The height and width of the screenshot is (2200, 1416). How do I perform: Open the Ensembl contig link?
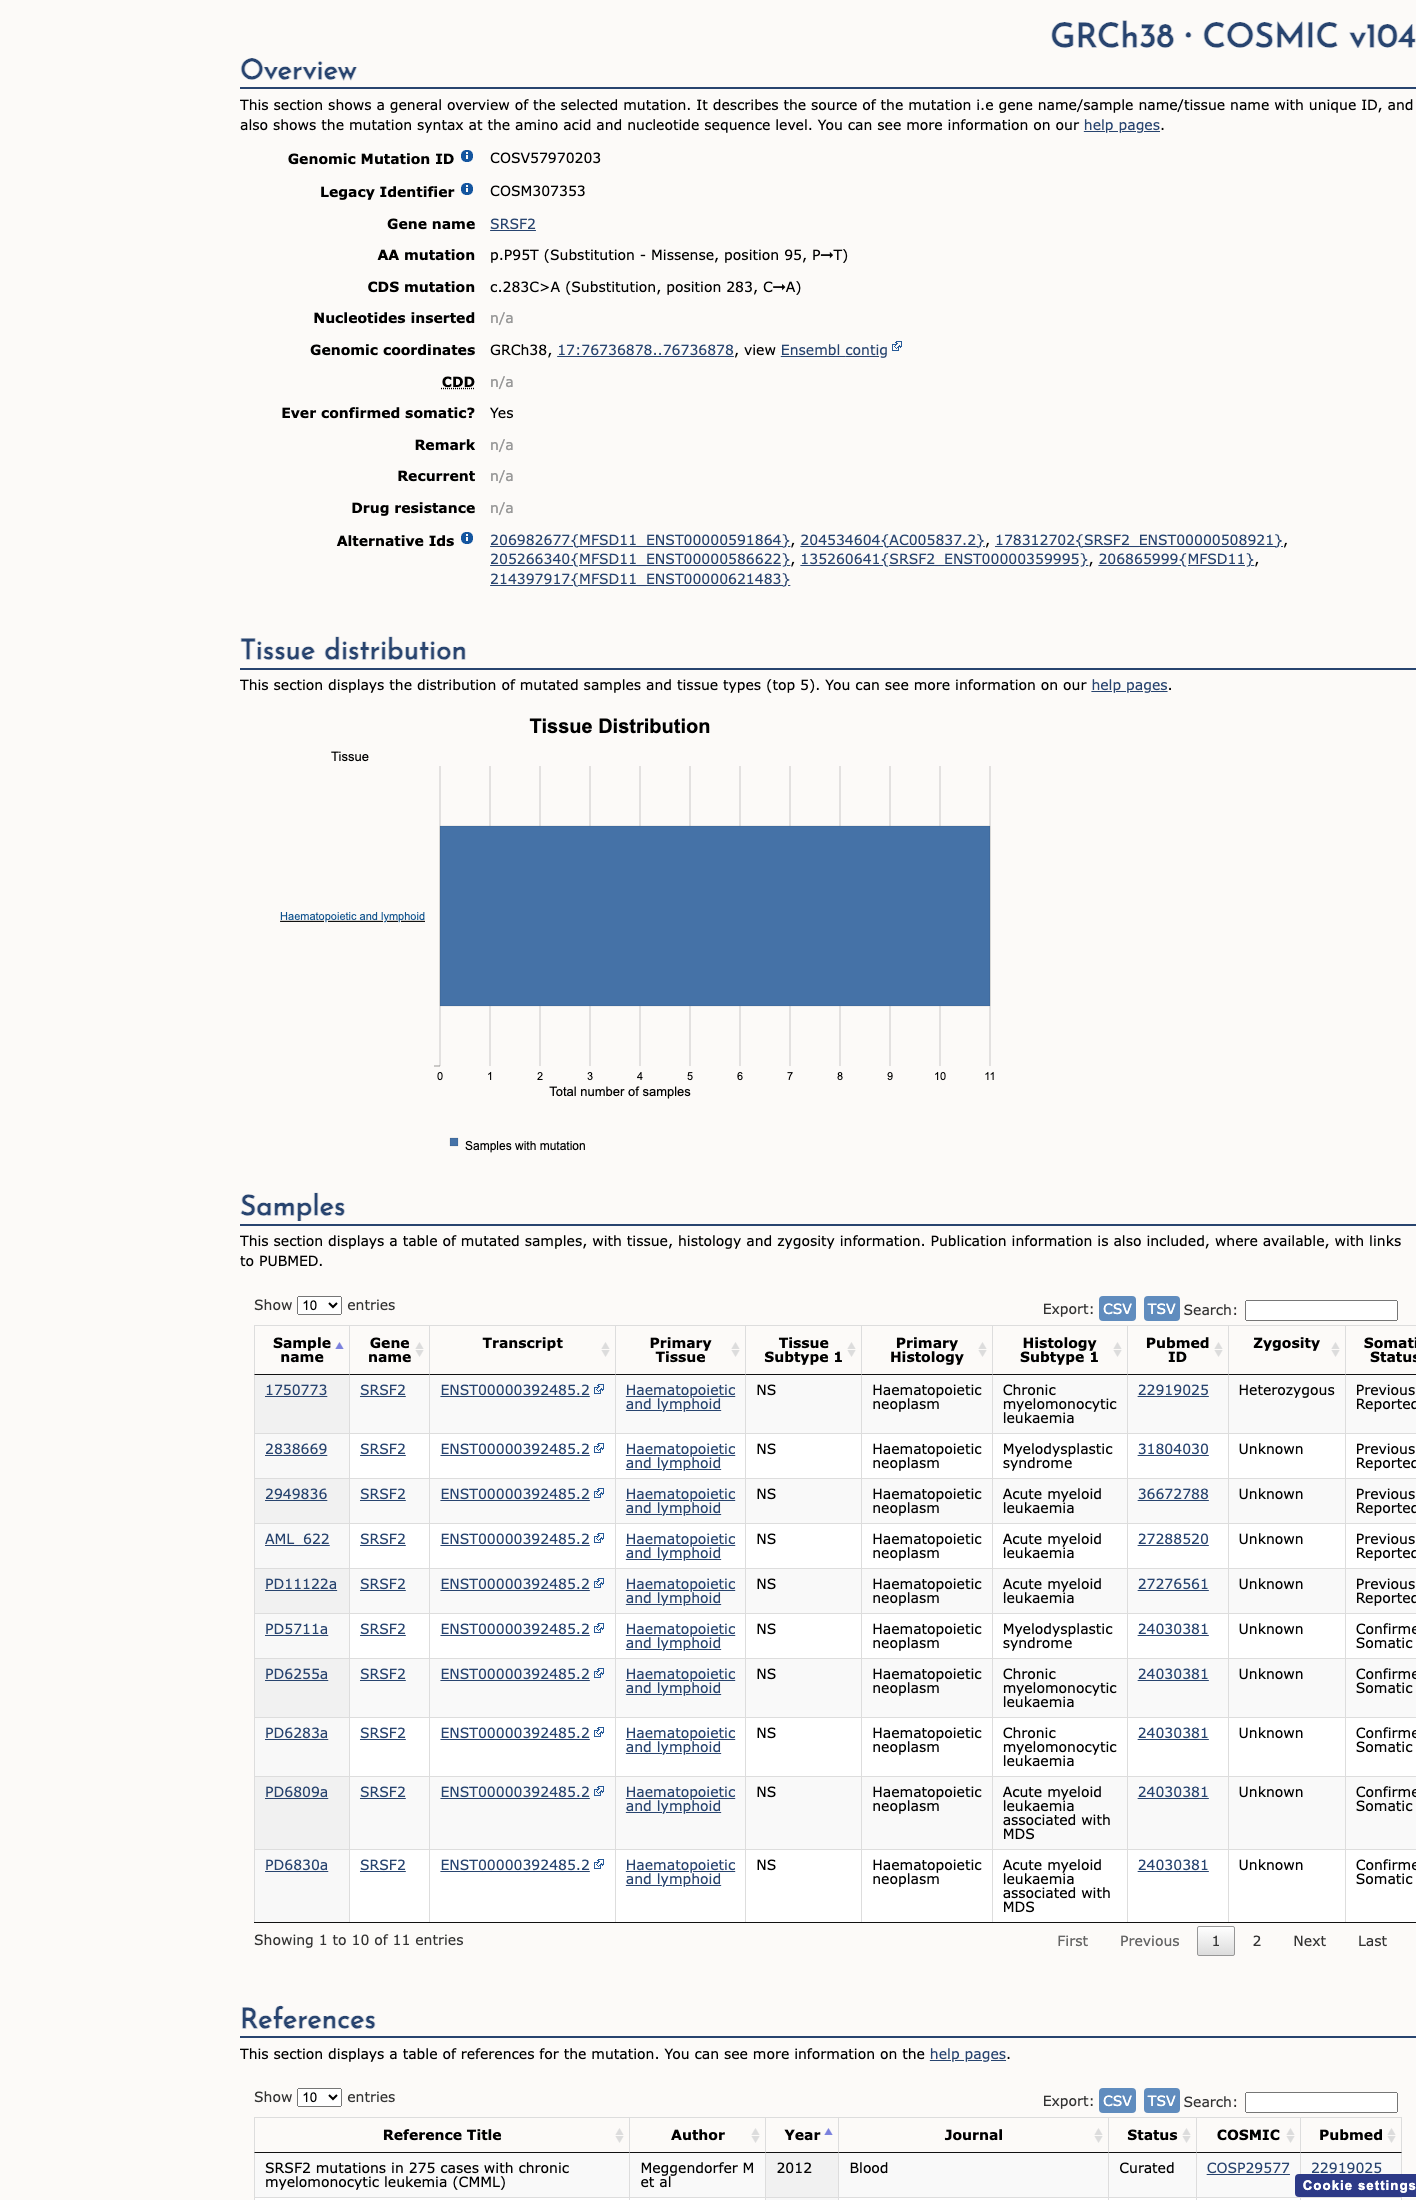tap(834, 350)
